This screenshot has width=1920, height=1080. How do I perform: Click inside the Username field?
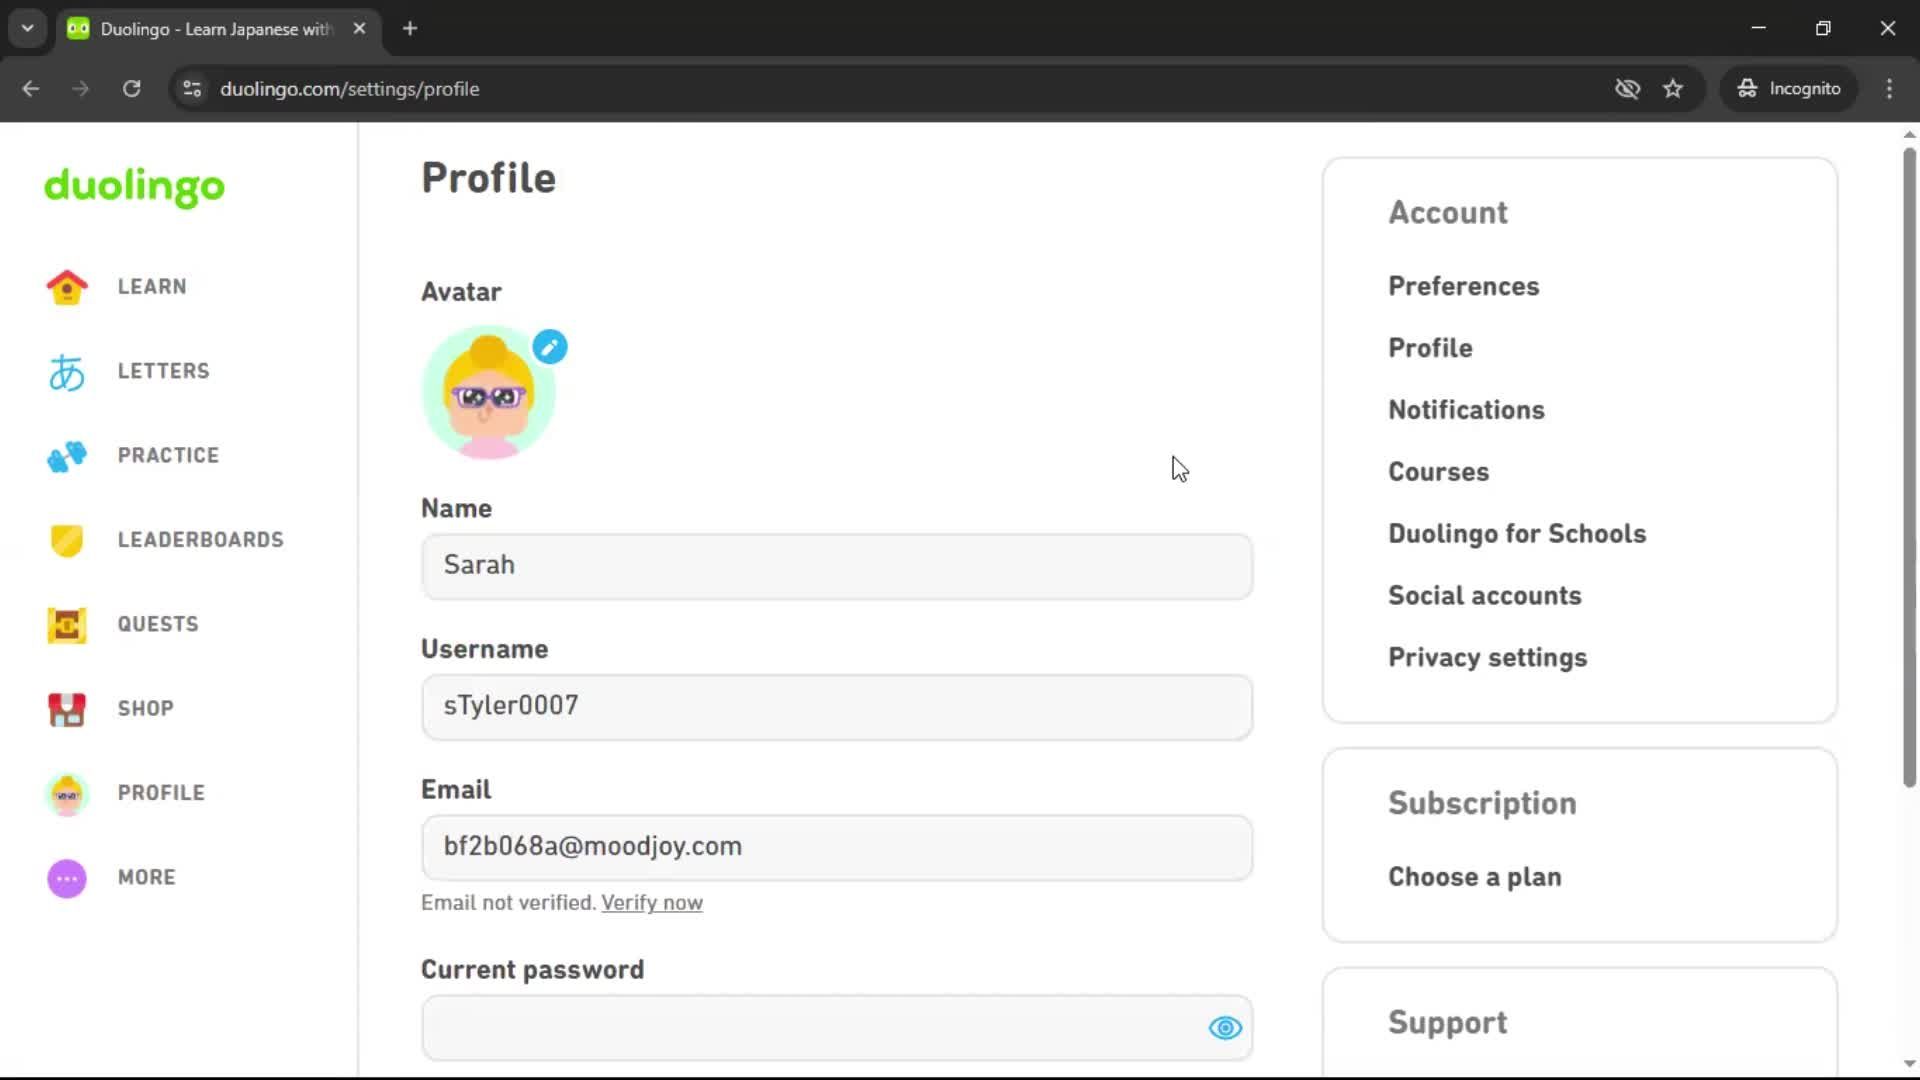[836, 707]
